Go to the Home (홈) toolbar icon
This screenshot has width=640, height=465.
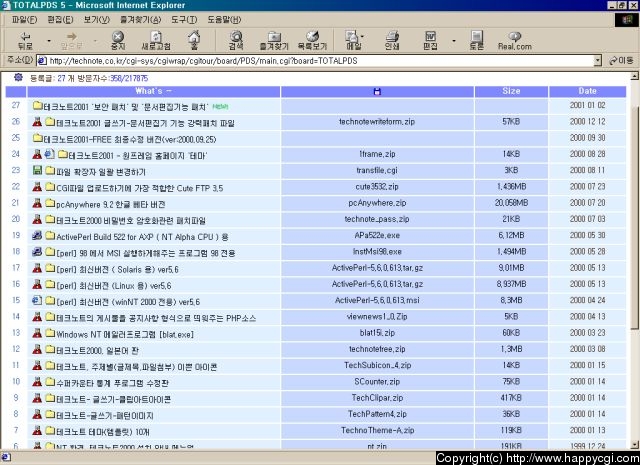(194, 40)
